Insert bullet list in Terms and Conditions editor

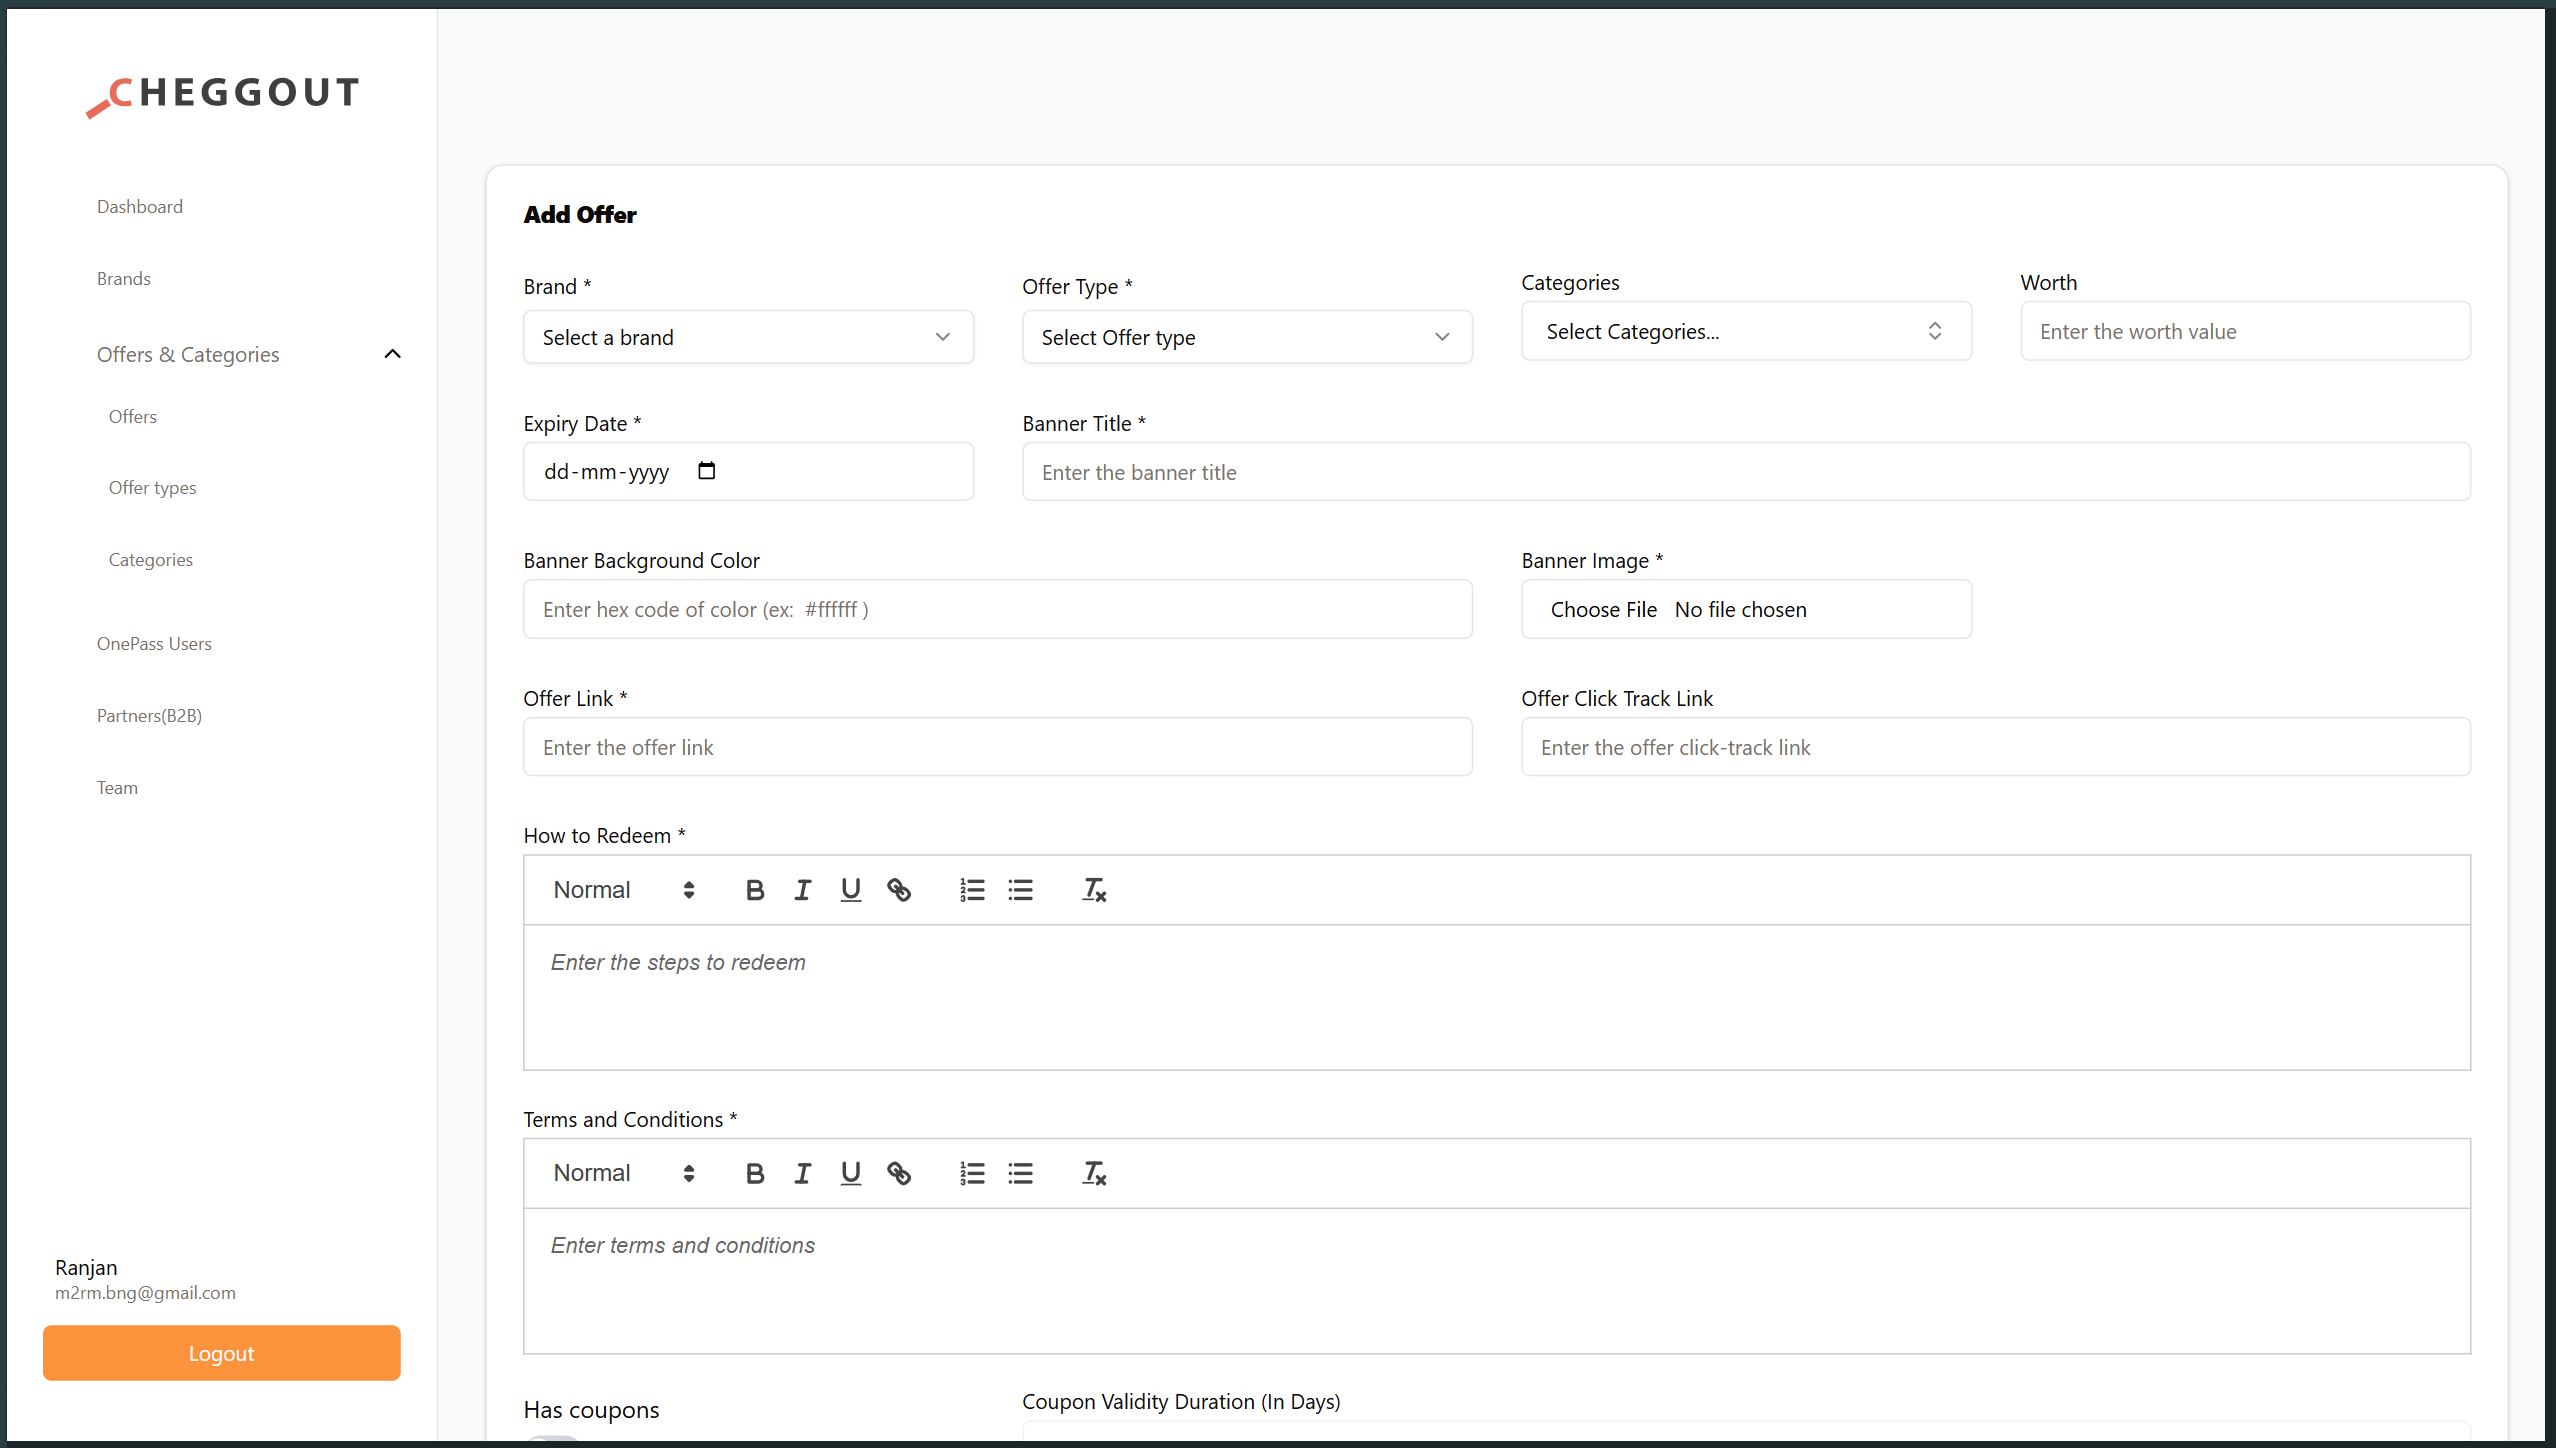click(1020, 1173)
